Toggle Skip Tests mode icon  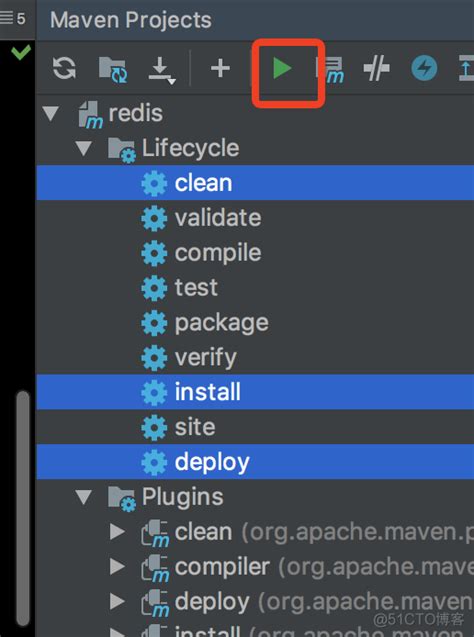(377, 68)
